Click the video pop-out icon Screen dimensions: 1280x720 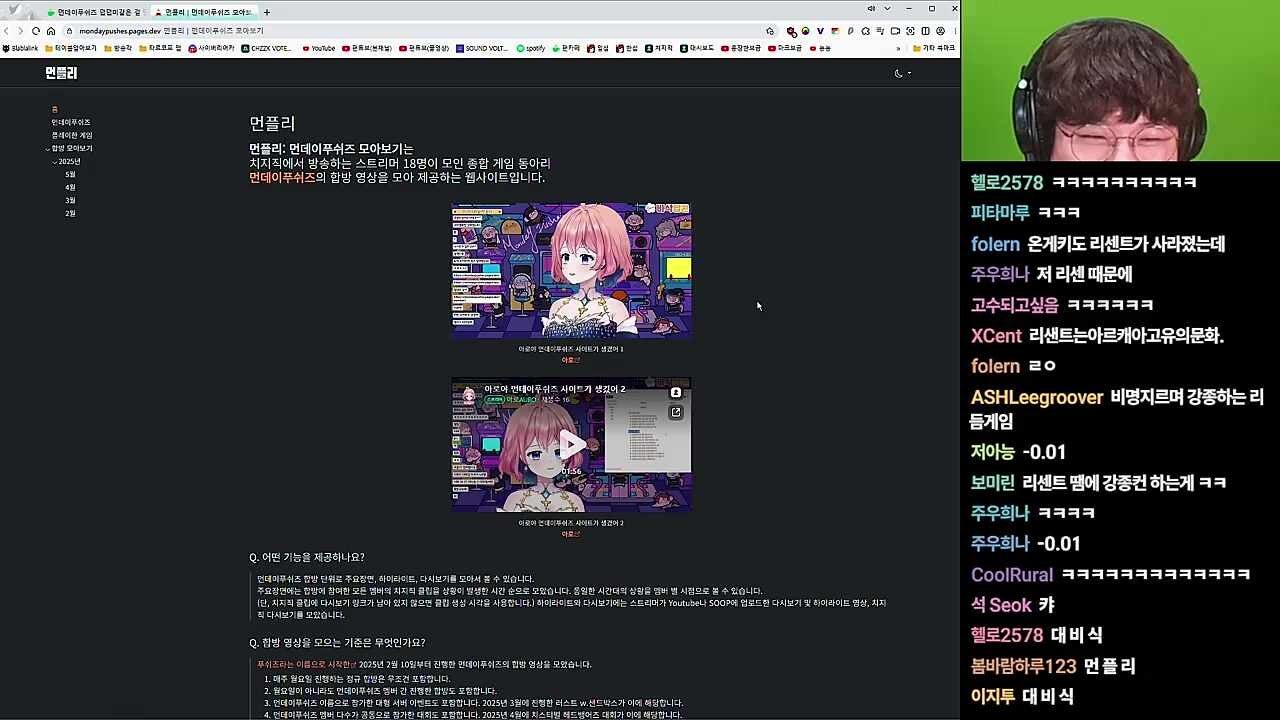pos(676,412)
